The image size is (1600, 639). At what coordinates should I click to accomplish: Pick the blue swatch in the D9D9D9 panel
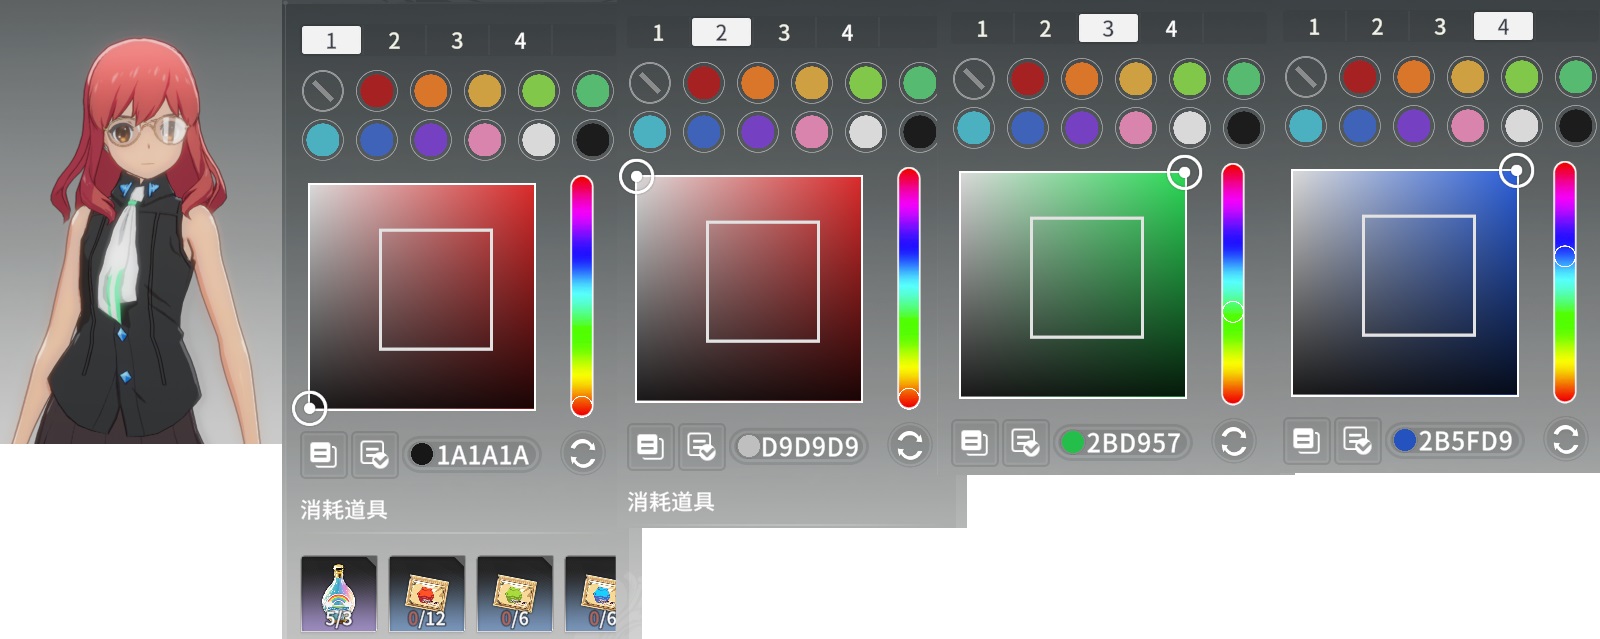[x=704, y=132]
